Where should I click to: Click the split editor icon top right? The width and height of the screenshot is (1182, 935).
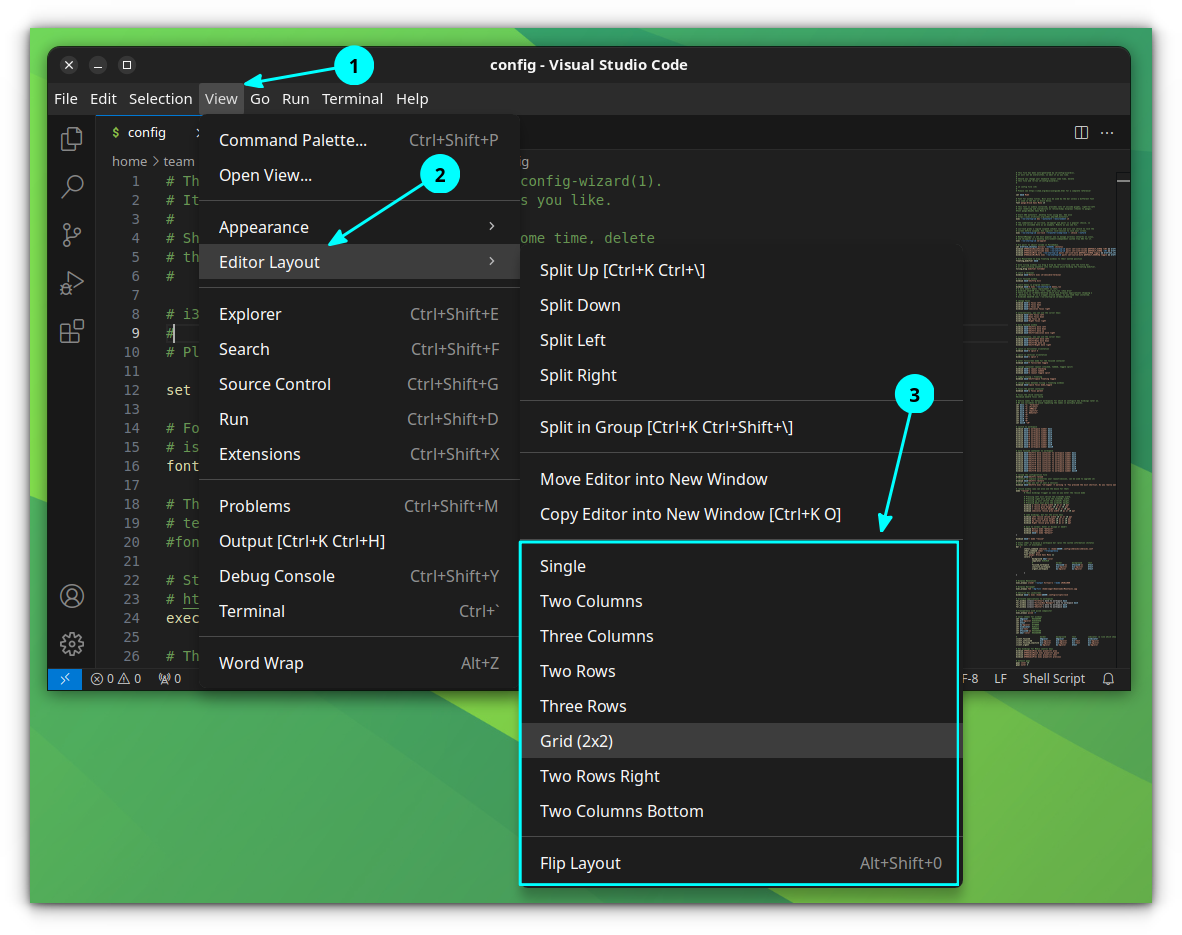click(x=1081, y=132)
